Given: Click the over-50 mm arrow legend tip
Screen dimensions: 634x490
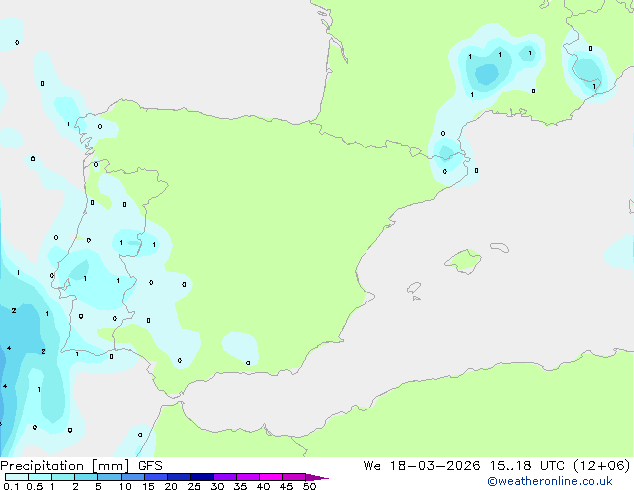Looking at the screenshot, I should tap(317, 477).
